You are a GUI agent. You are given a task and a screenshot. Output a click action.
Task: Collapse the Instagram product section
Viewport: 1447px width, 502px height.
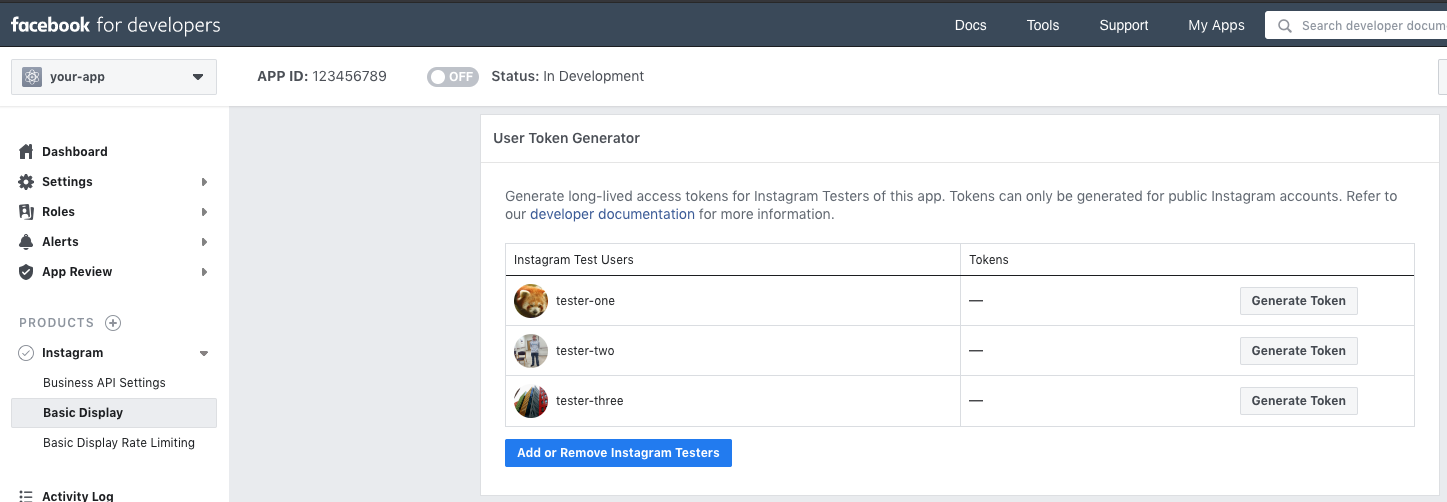click(204, 353)
